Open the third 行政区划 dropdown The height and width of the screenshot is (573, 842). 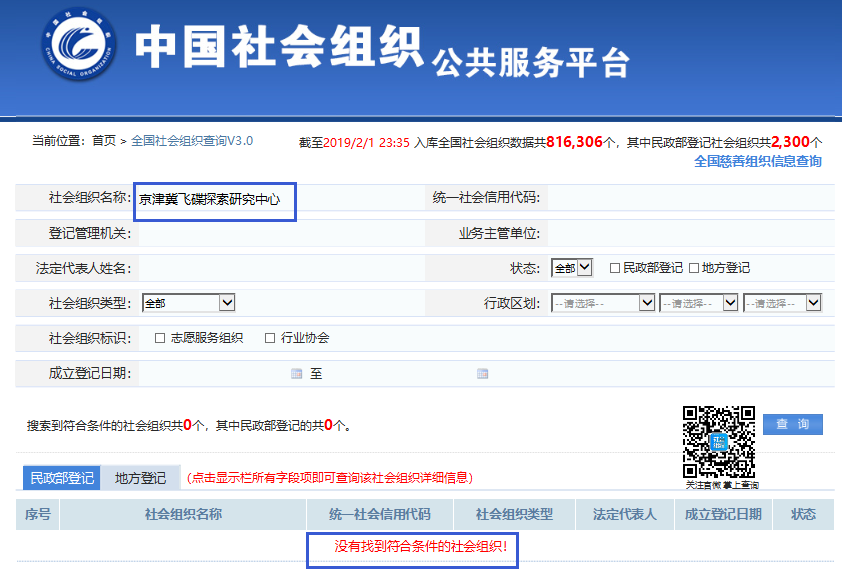(x=782, y=303)
